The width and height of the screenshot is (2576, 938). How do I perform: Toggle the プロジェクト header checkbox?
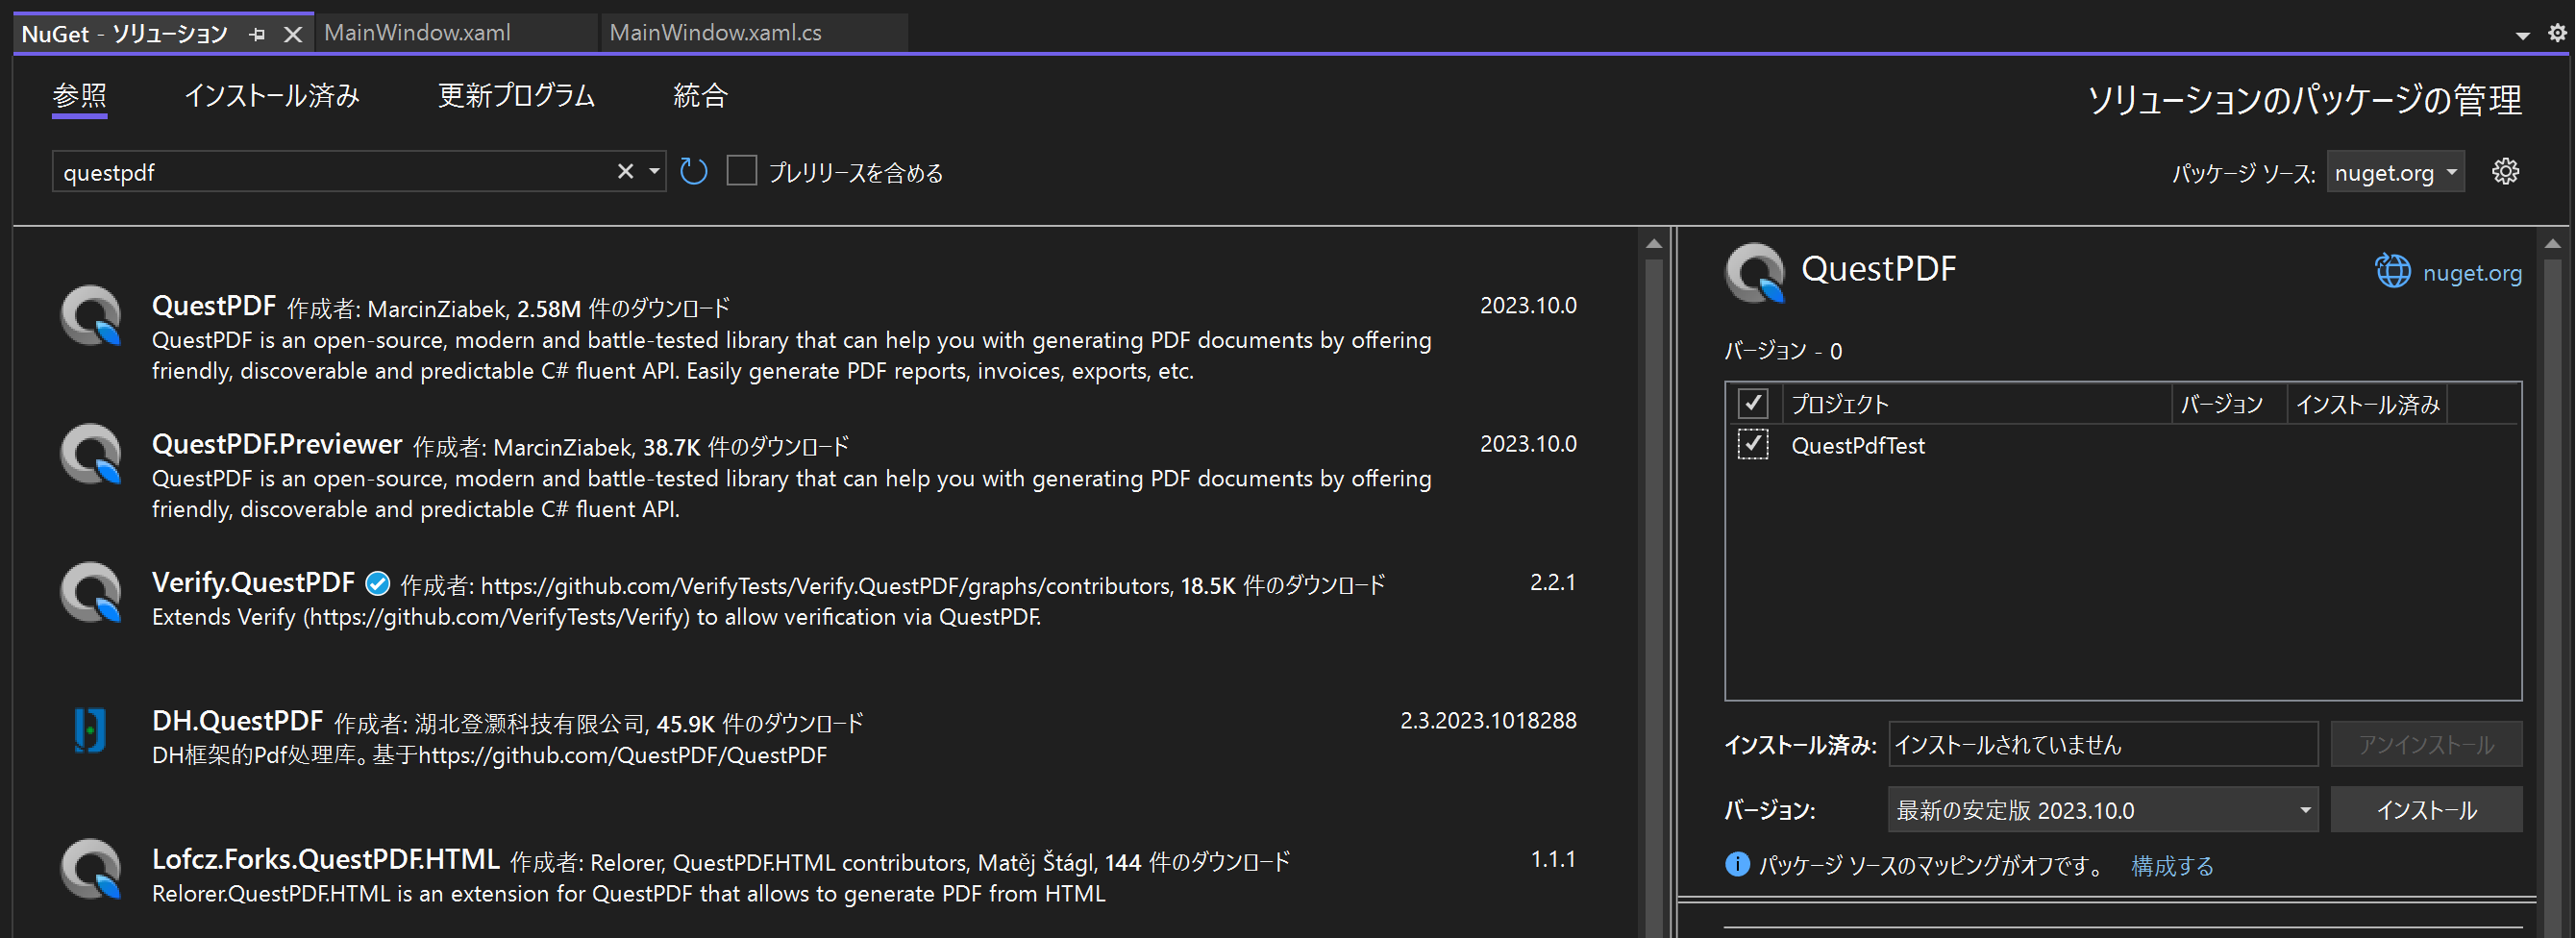coord(1753,403)
